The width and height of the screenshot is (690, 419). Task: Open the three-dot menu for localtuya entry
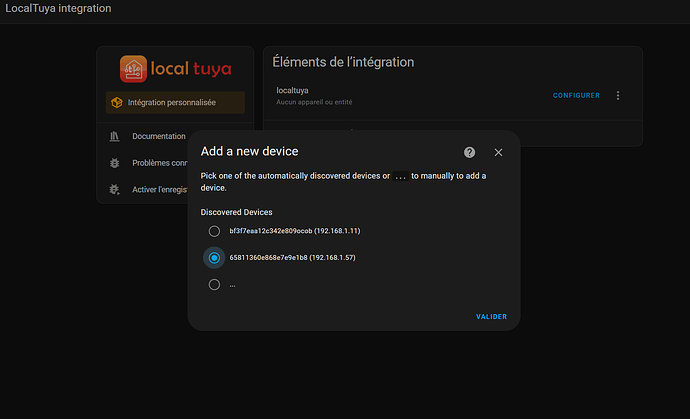pyautogui.click(x=618, y=96)
